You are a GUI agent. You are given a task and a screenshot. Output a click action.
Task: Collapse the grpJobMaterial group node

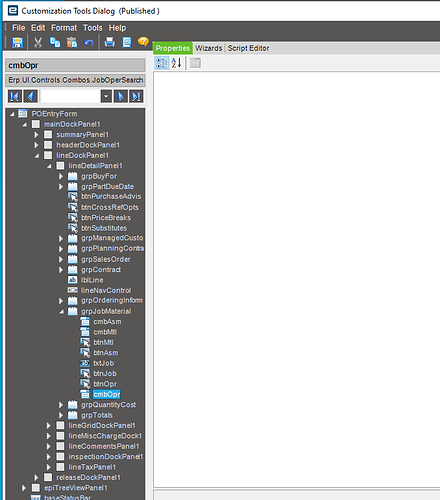(x=62, y=312)
